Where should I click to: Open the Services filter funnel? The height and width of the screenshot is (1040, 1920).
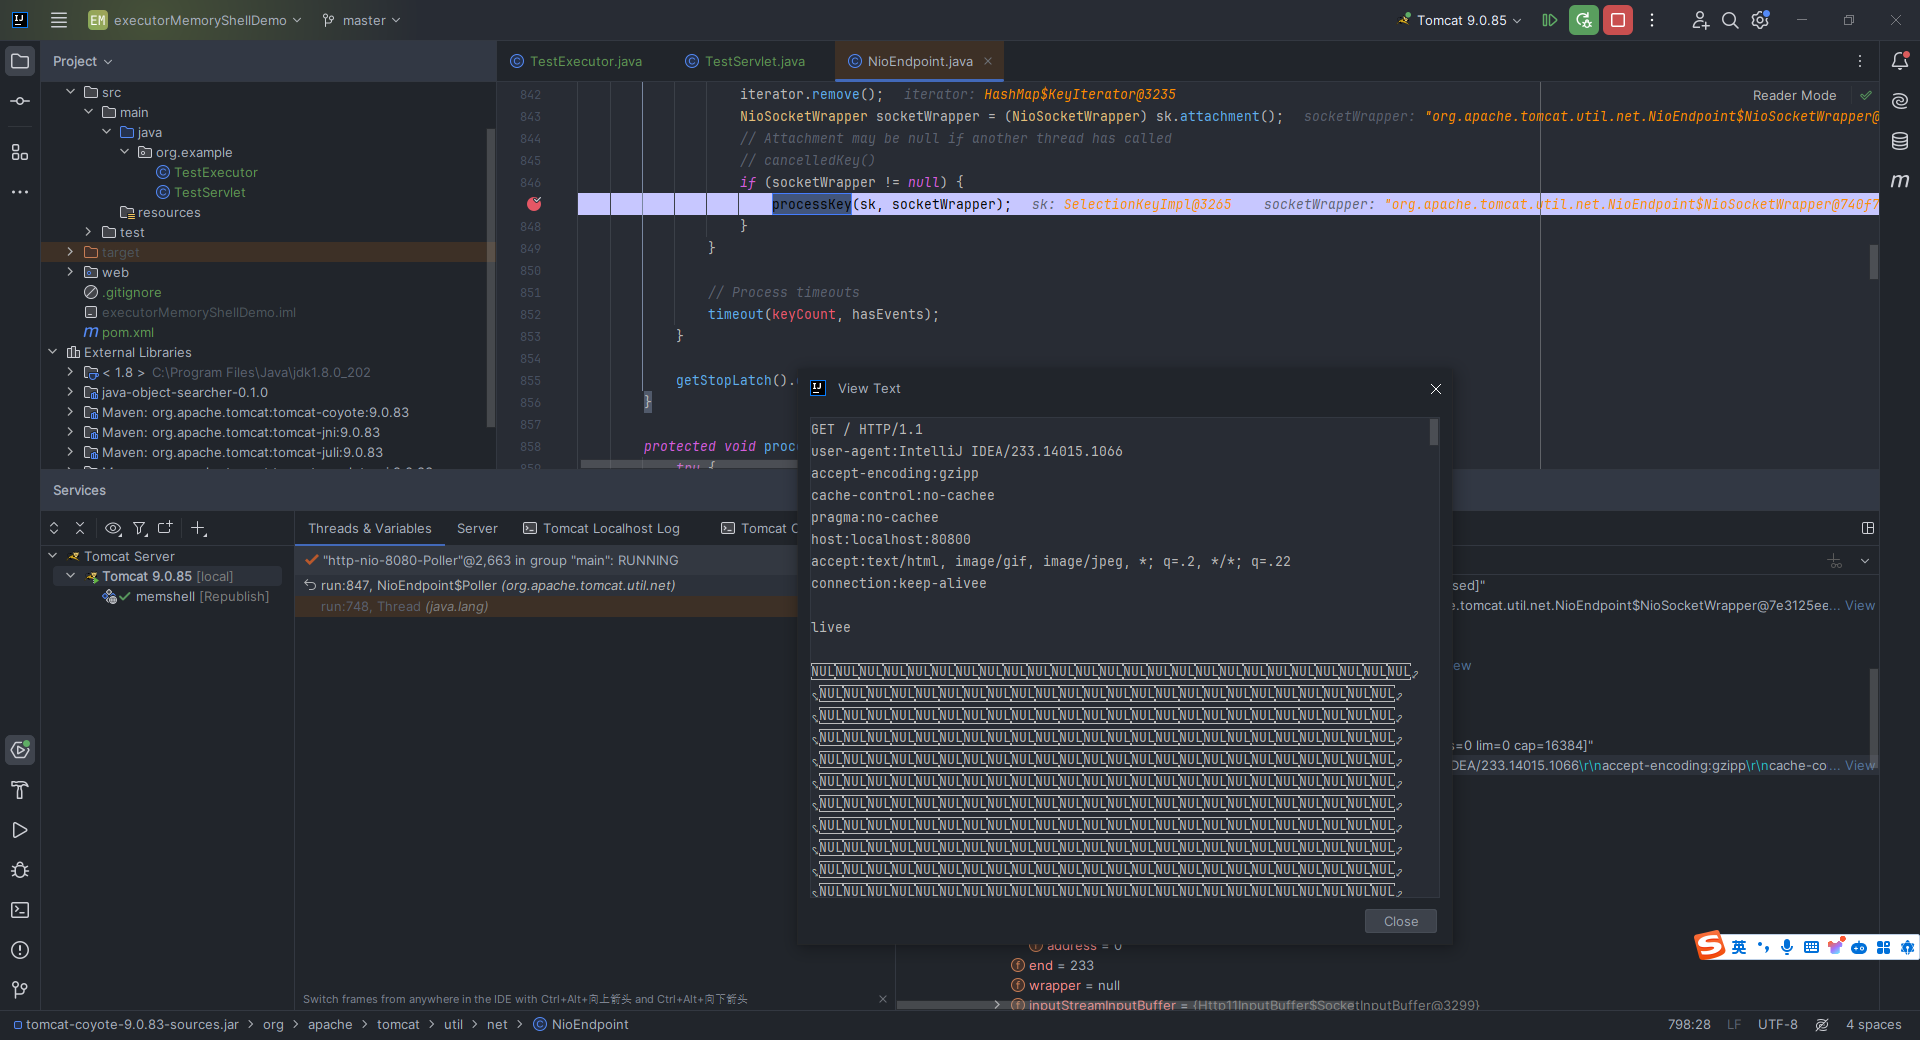point(140,528)
